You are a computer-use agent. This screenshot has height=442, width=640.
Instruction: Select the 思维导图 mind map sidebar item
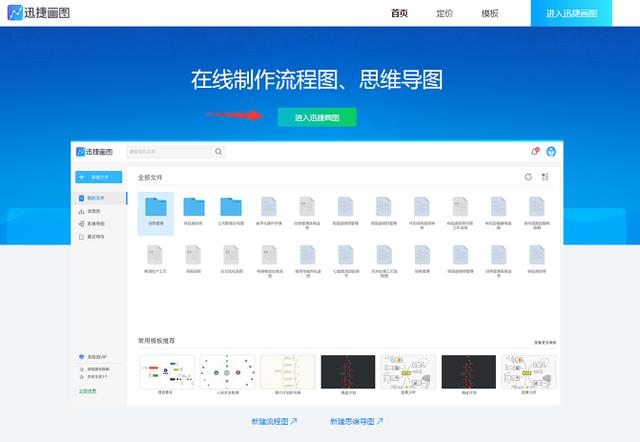91,224
